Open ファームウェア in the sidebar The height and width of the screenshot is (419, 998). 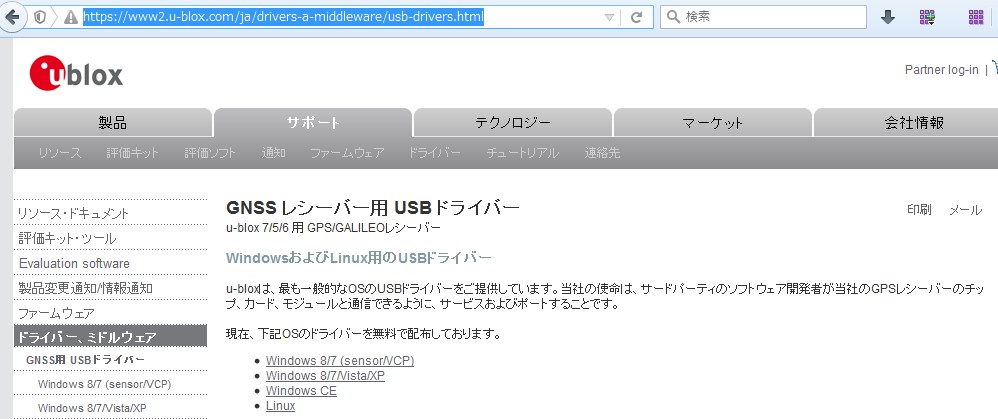click(56, 313)
